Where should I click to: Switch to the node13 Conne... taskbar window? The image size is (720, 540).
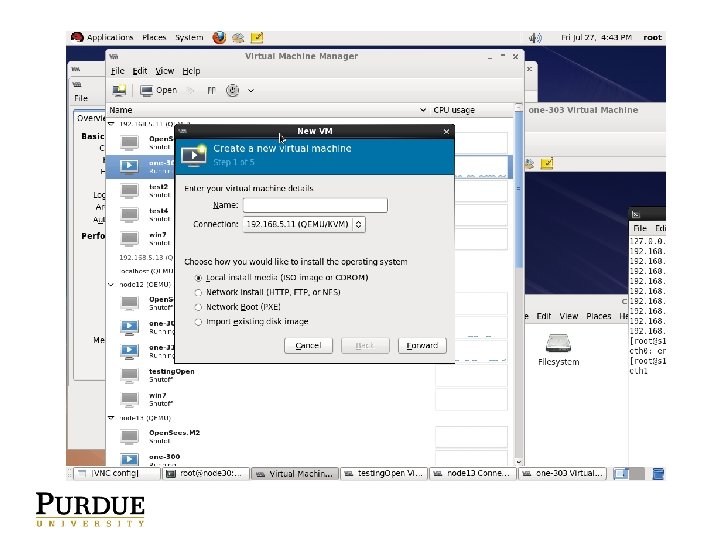(x=473, y=473)
